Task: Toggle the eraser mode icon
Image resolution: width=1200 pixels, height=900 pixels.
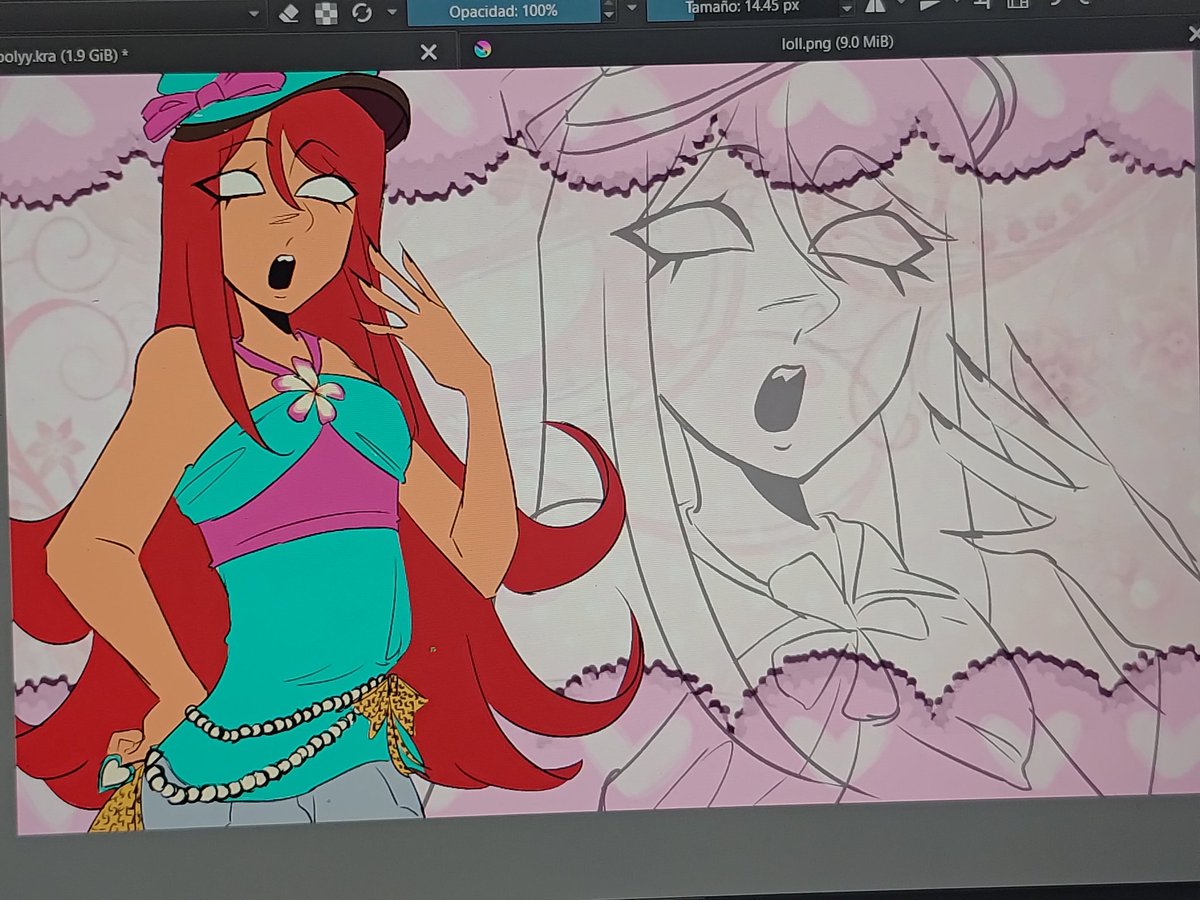Action: pyautogui.click(x=289, y=12)
